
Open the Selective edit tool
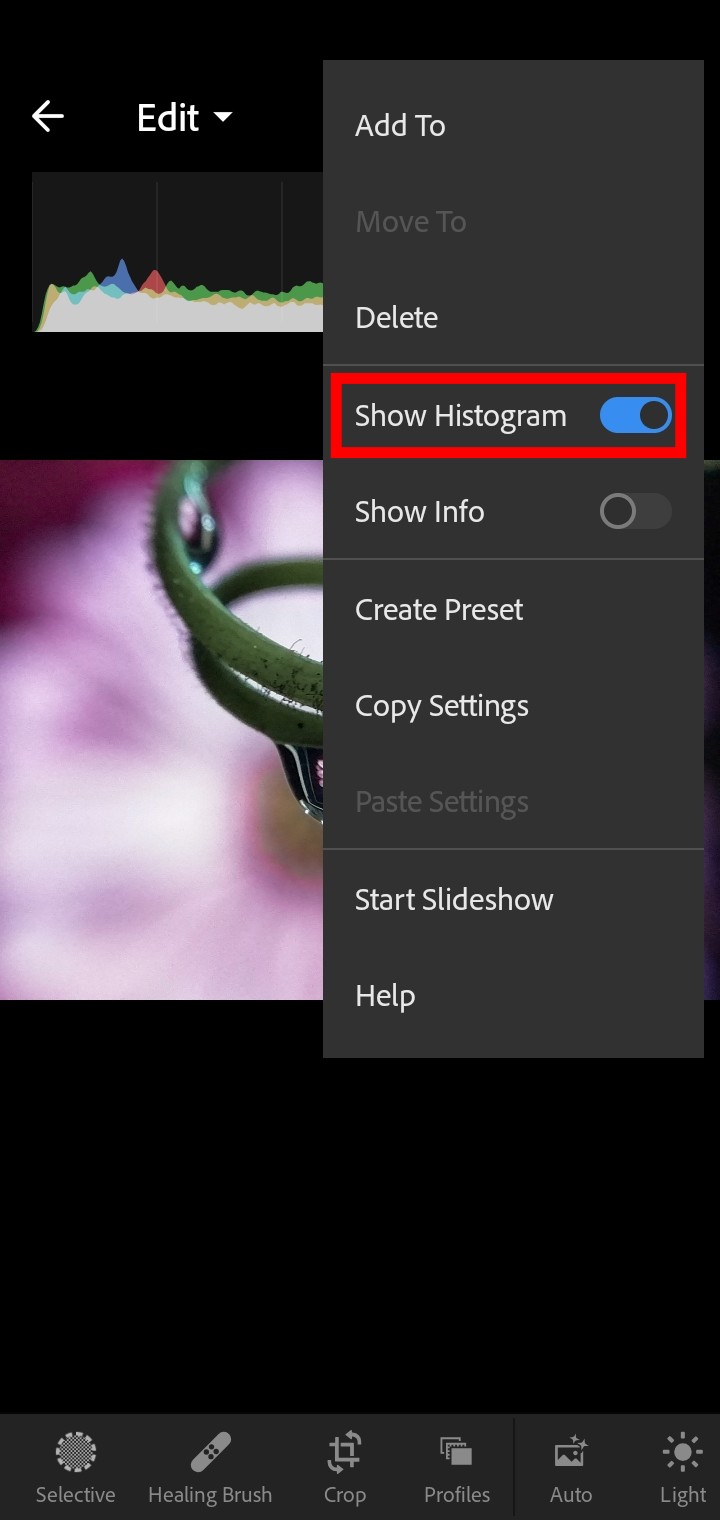[x=75, y=1466]
